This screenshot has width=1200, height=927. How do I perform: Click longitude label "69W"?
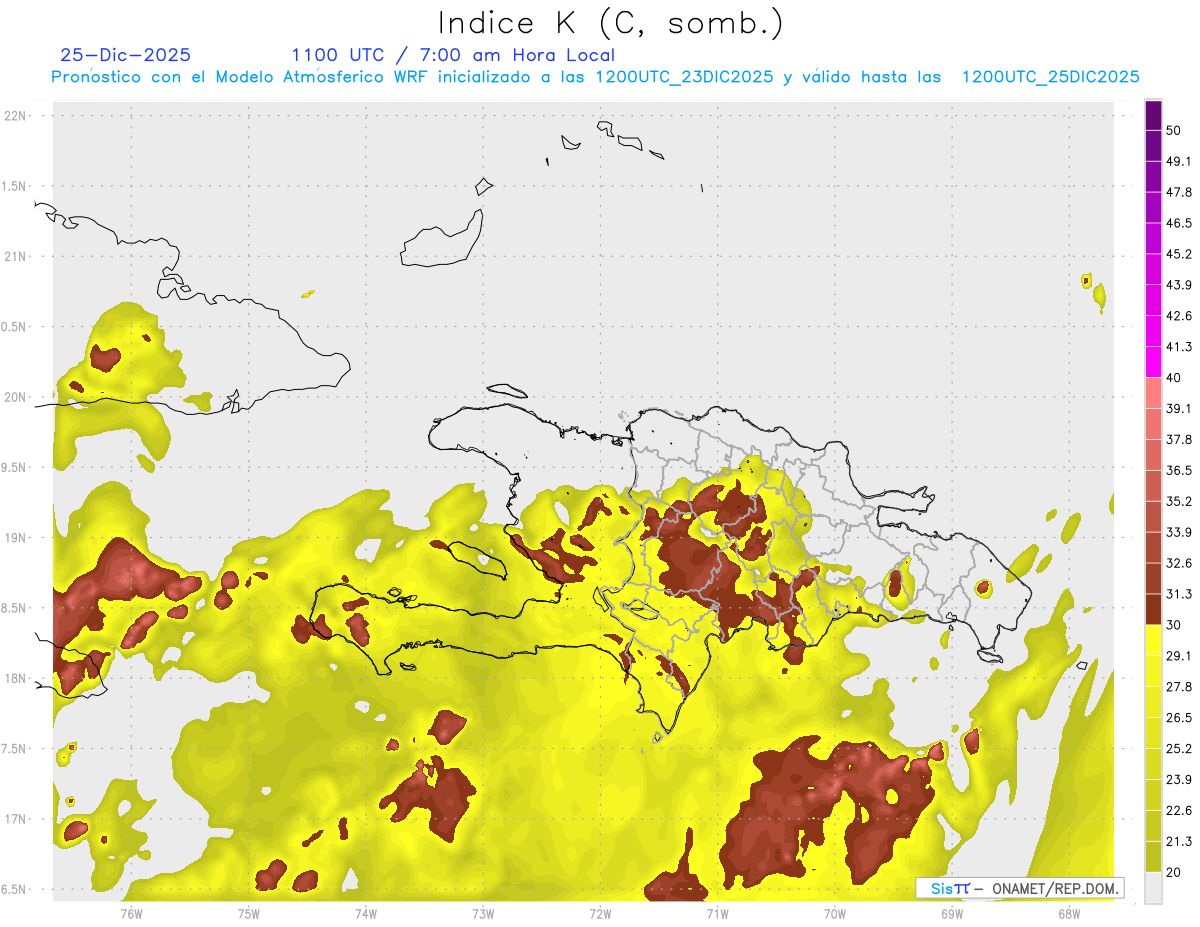[951, 914]
